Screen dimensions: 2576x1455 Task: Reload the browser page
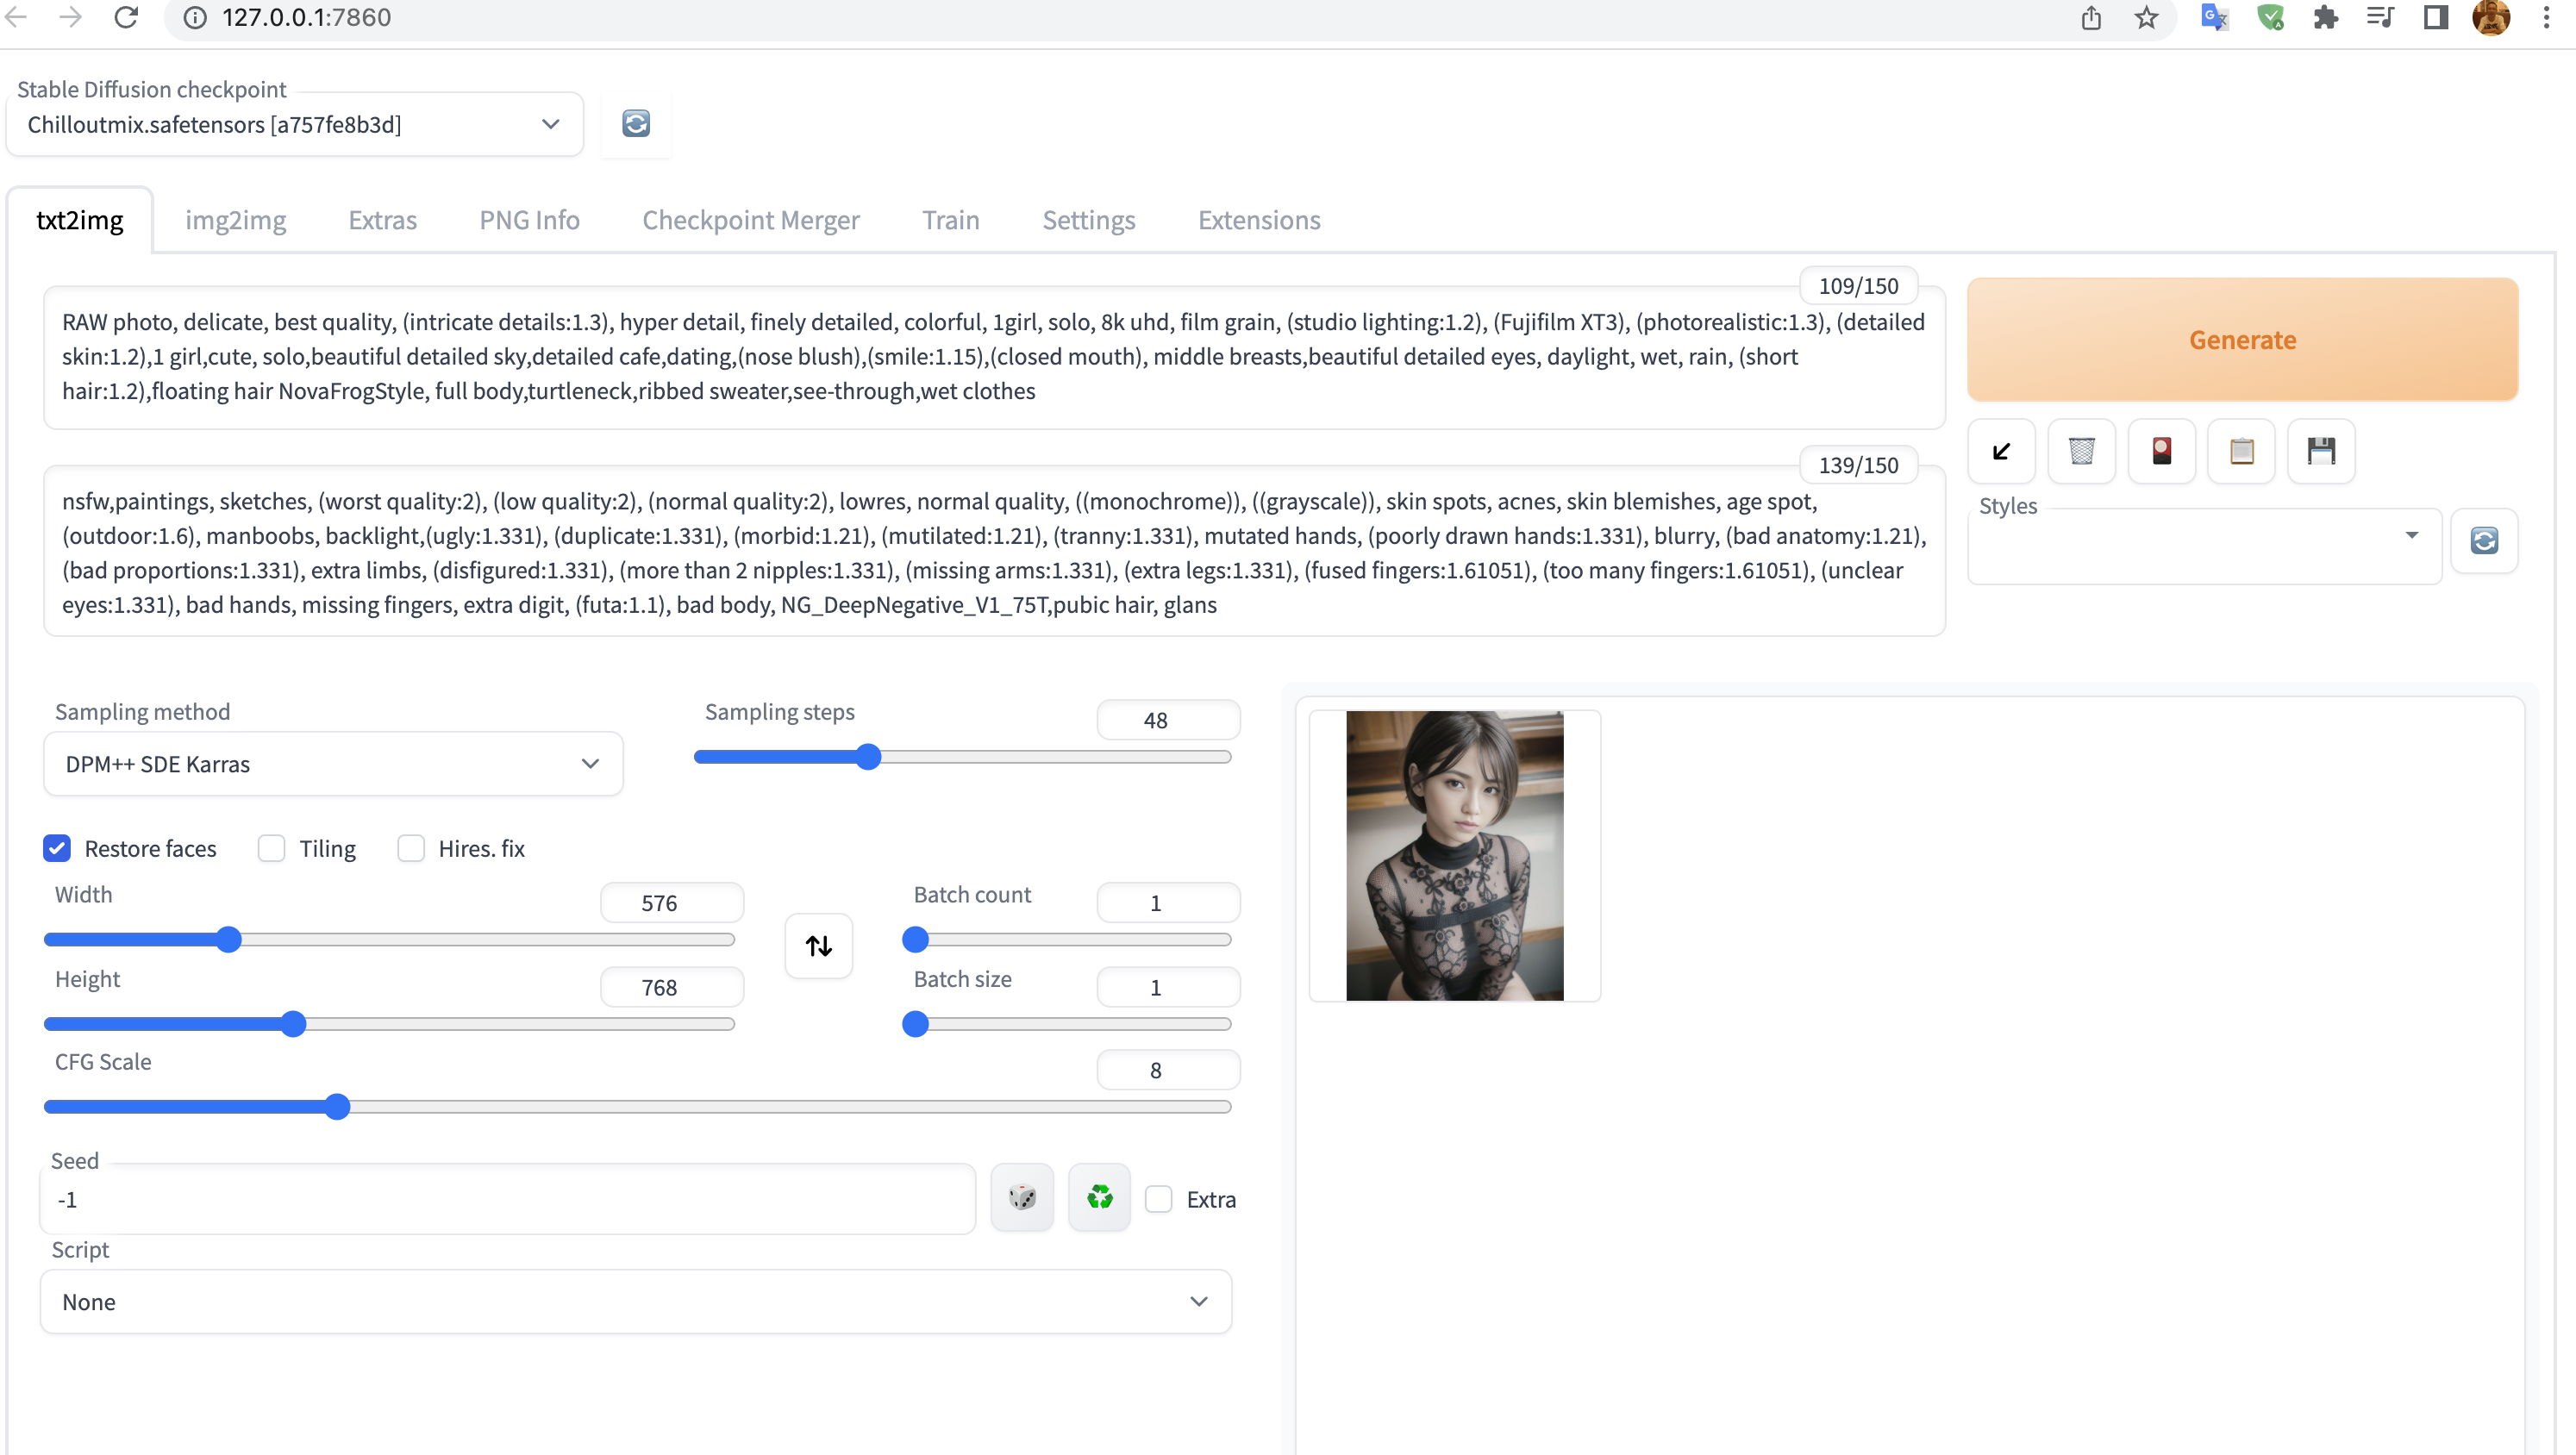click(126, 17)
